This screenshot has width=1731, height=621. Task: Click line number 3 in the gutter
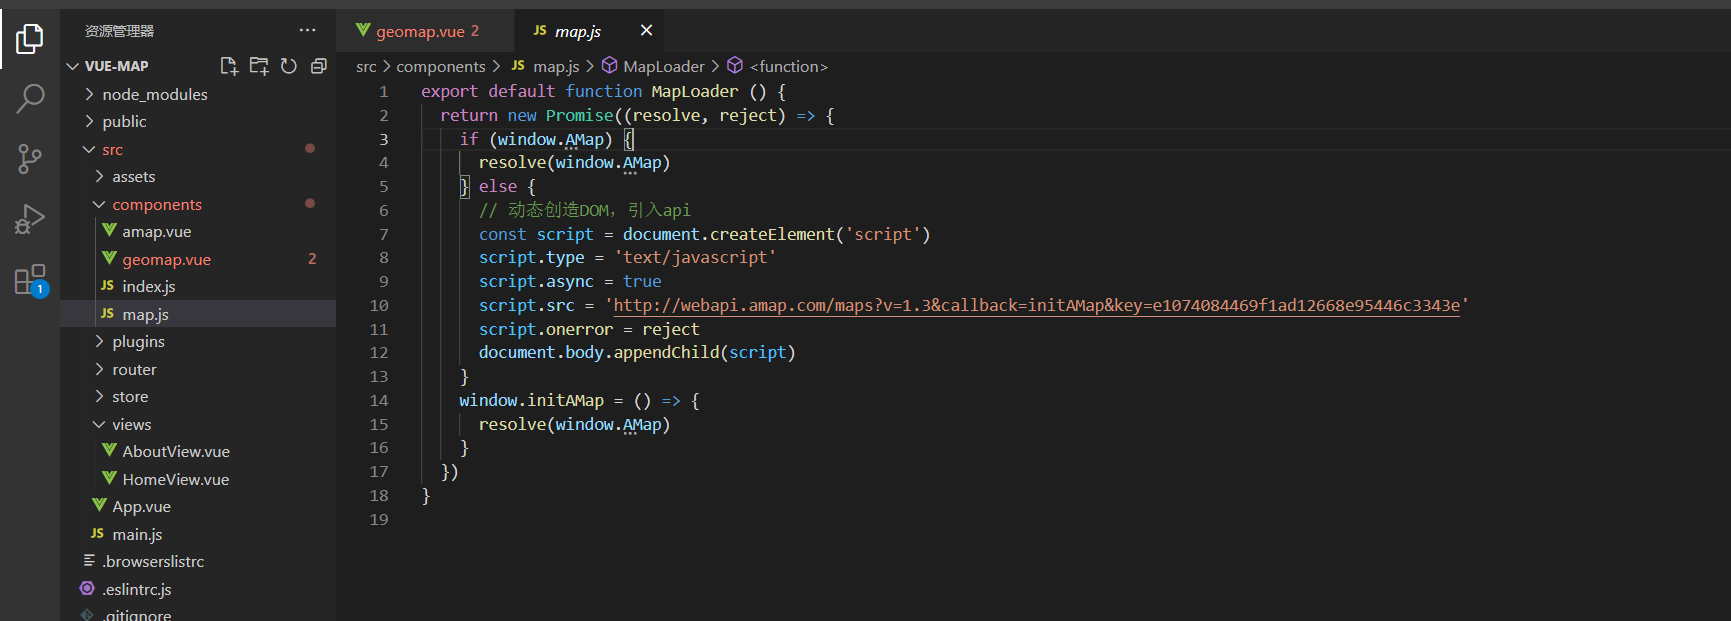click(x=384, y=139)
